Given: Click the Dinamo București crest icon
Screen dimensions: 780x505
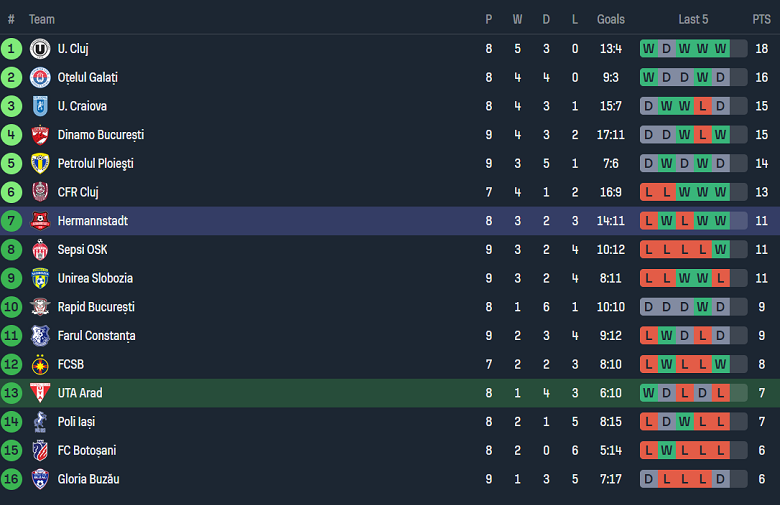Looking at the screenshot, I should pyautogui.click(x=40, y=135).
